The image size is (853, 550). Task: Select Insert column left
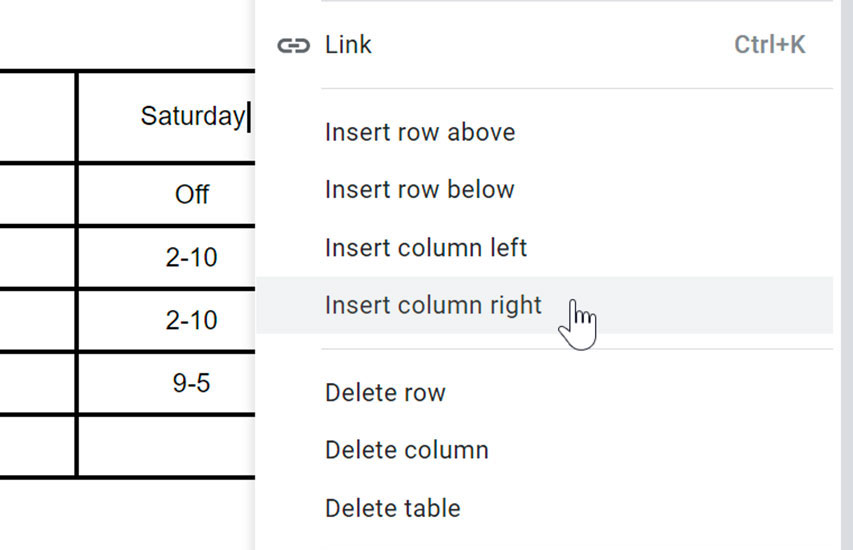[425, 247]
